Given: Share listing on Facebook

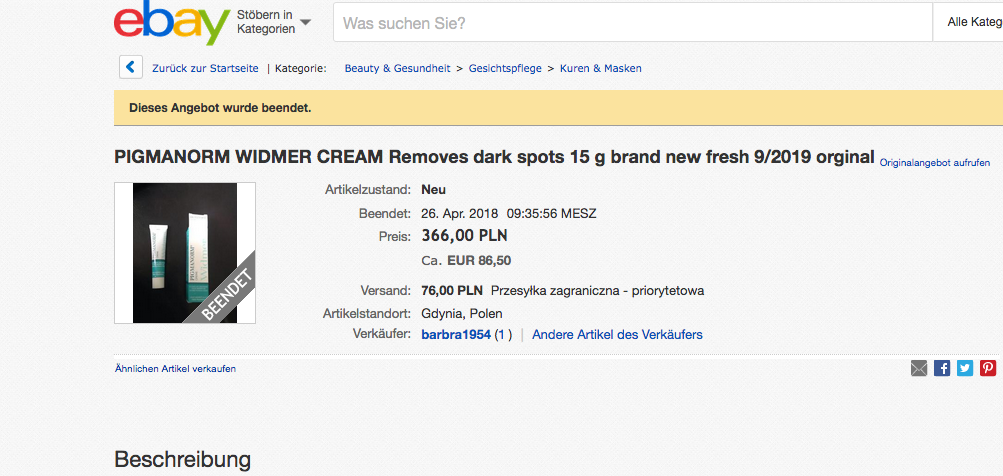Looking at the screenshot, I should 942,368.
